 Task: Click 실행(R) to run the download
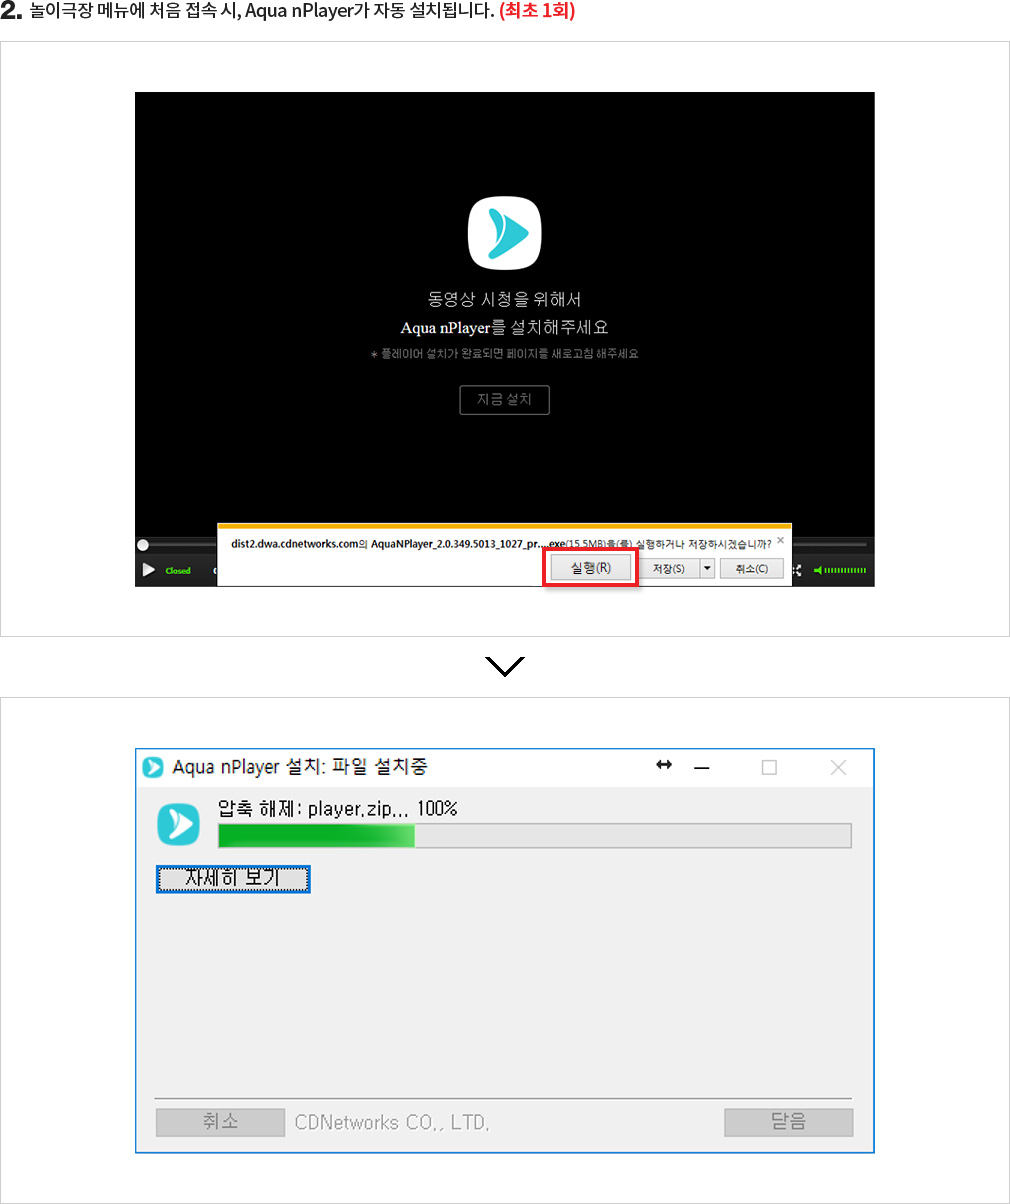click(x=590, y=568)
